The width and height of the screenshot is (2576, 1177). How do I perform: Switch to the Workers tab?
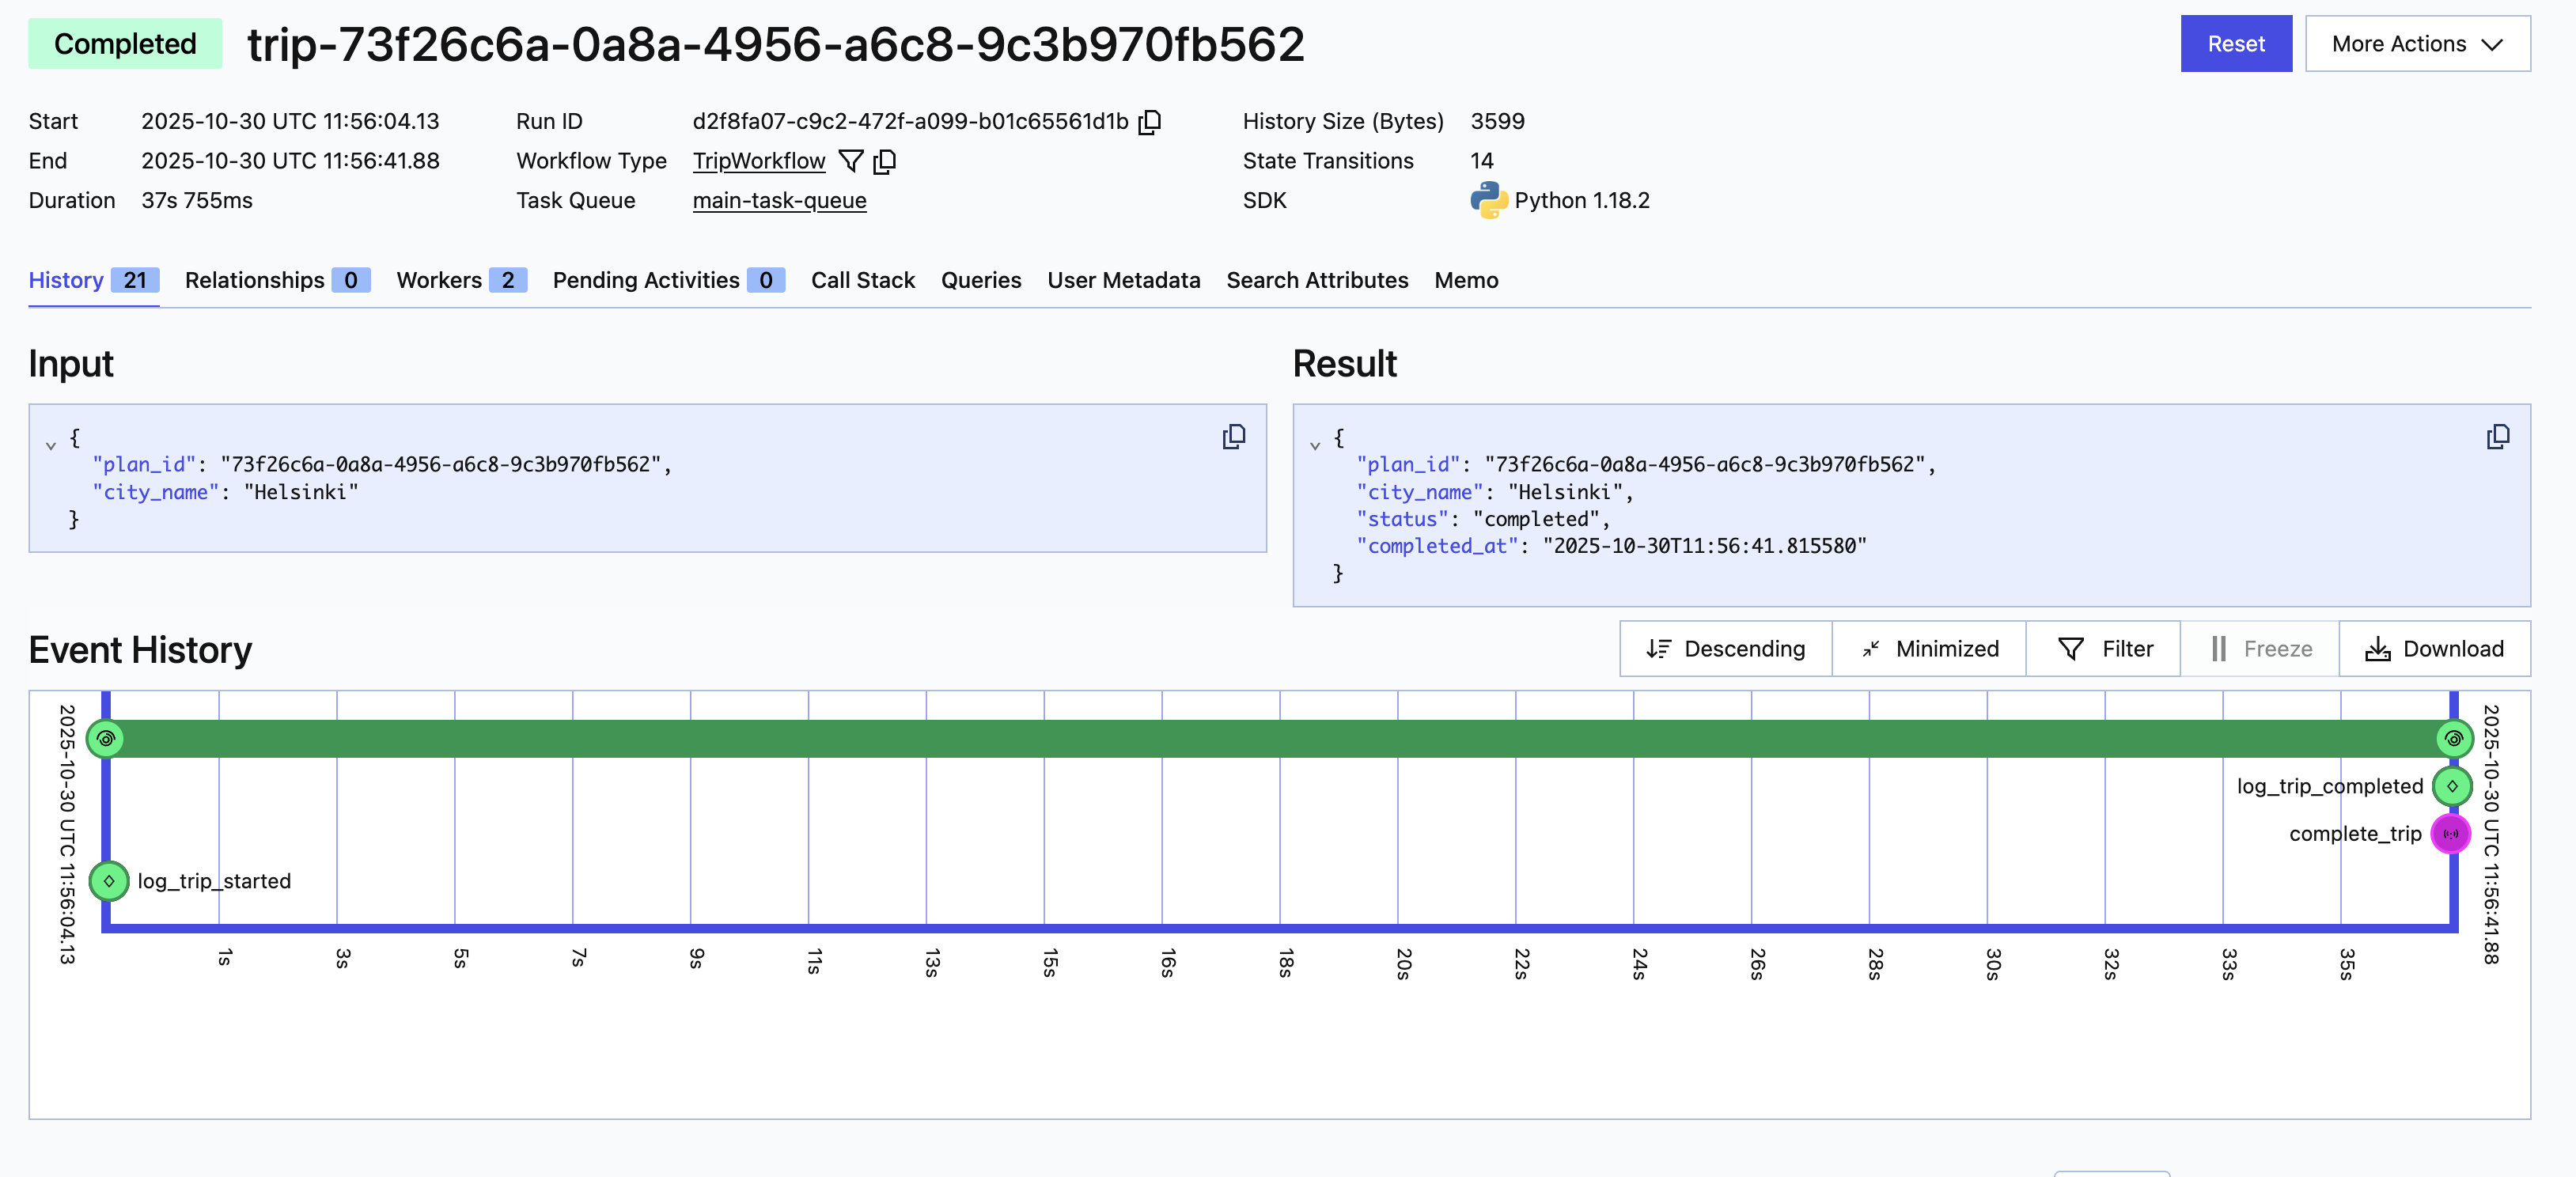click(460, 280)
